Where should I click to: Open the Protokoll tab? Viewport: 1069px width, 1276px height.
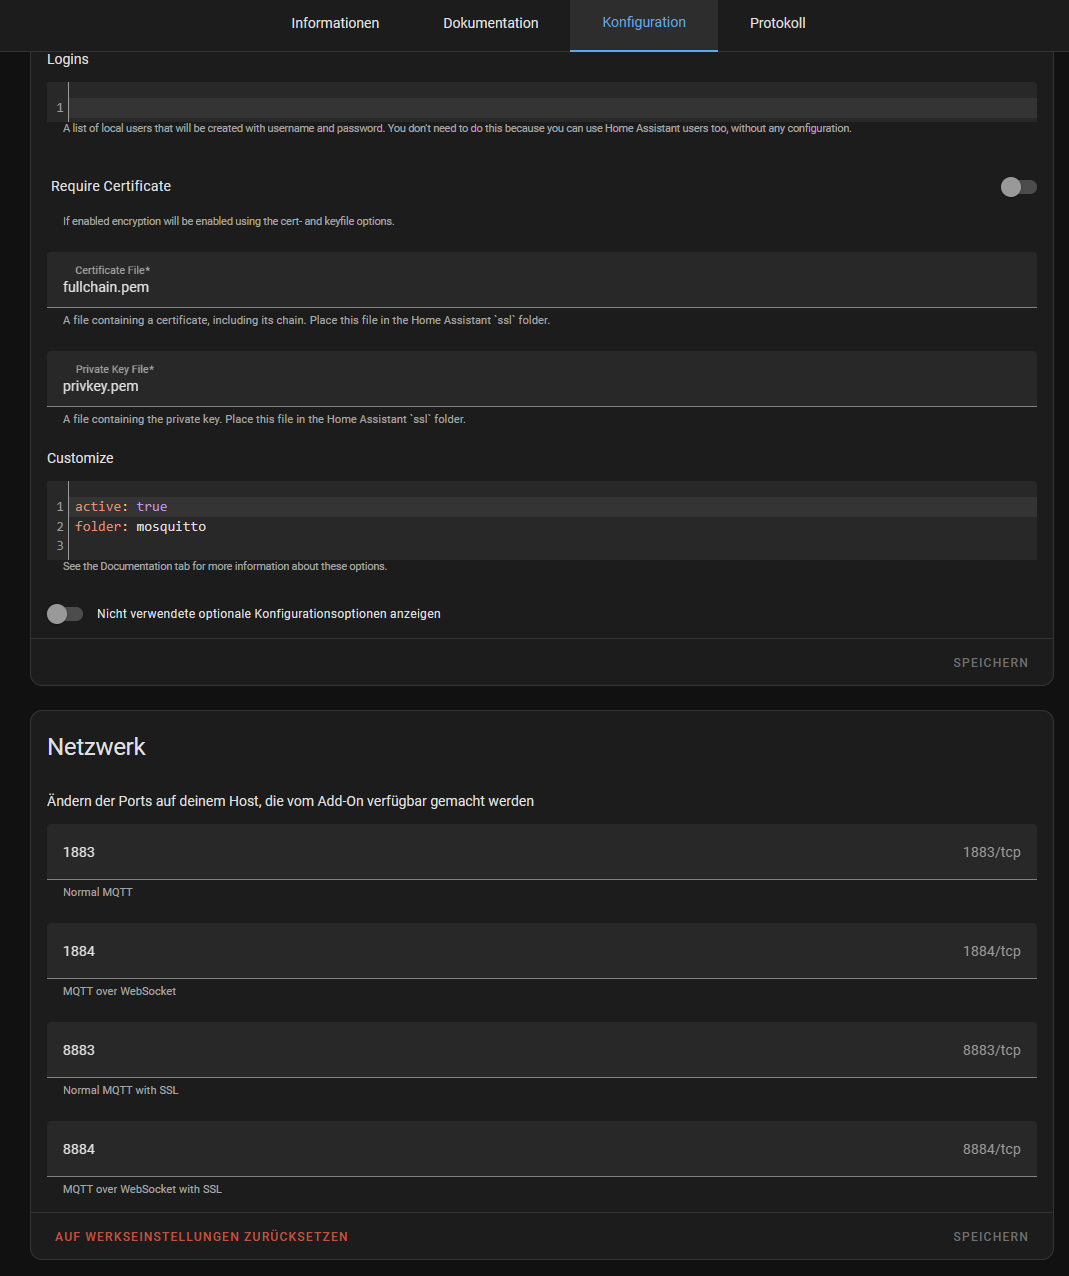tap(777, 23)
